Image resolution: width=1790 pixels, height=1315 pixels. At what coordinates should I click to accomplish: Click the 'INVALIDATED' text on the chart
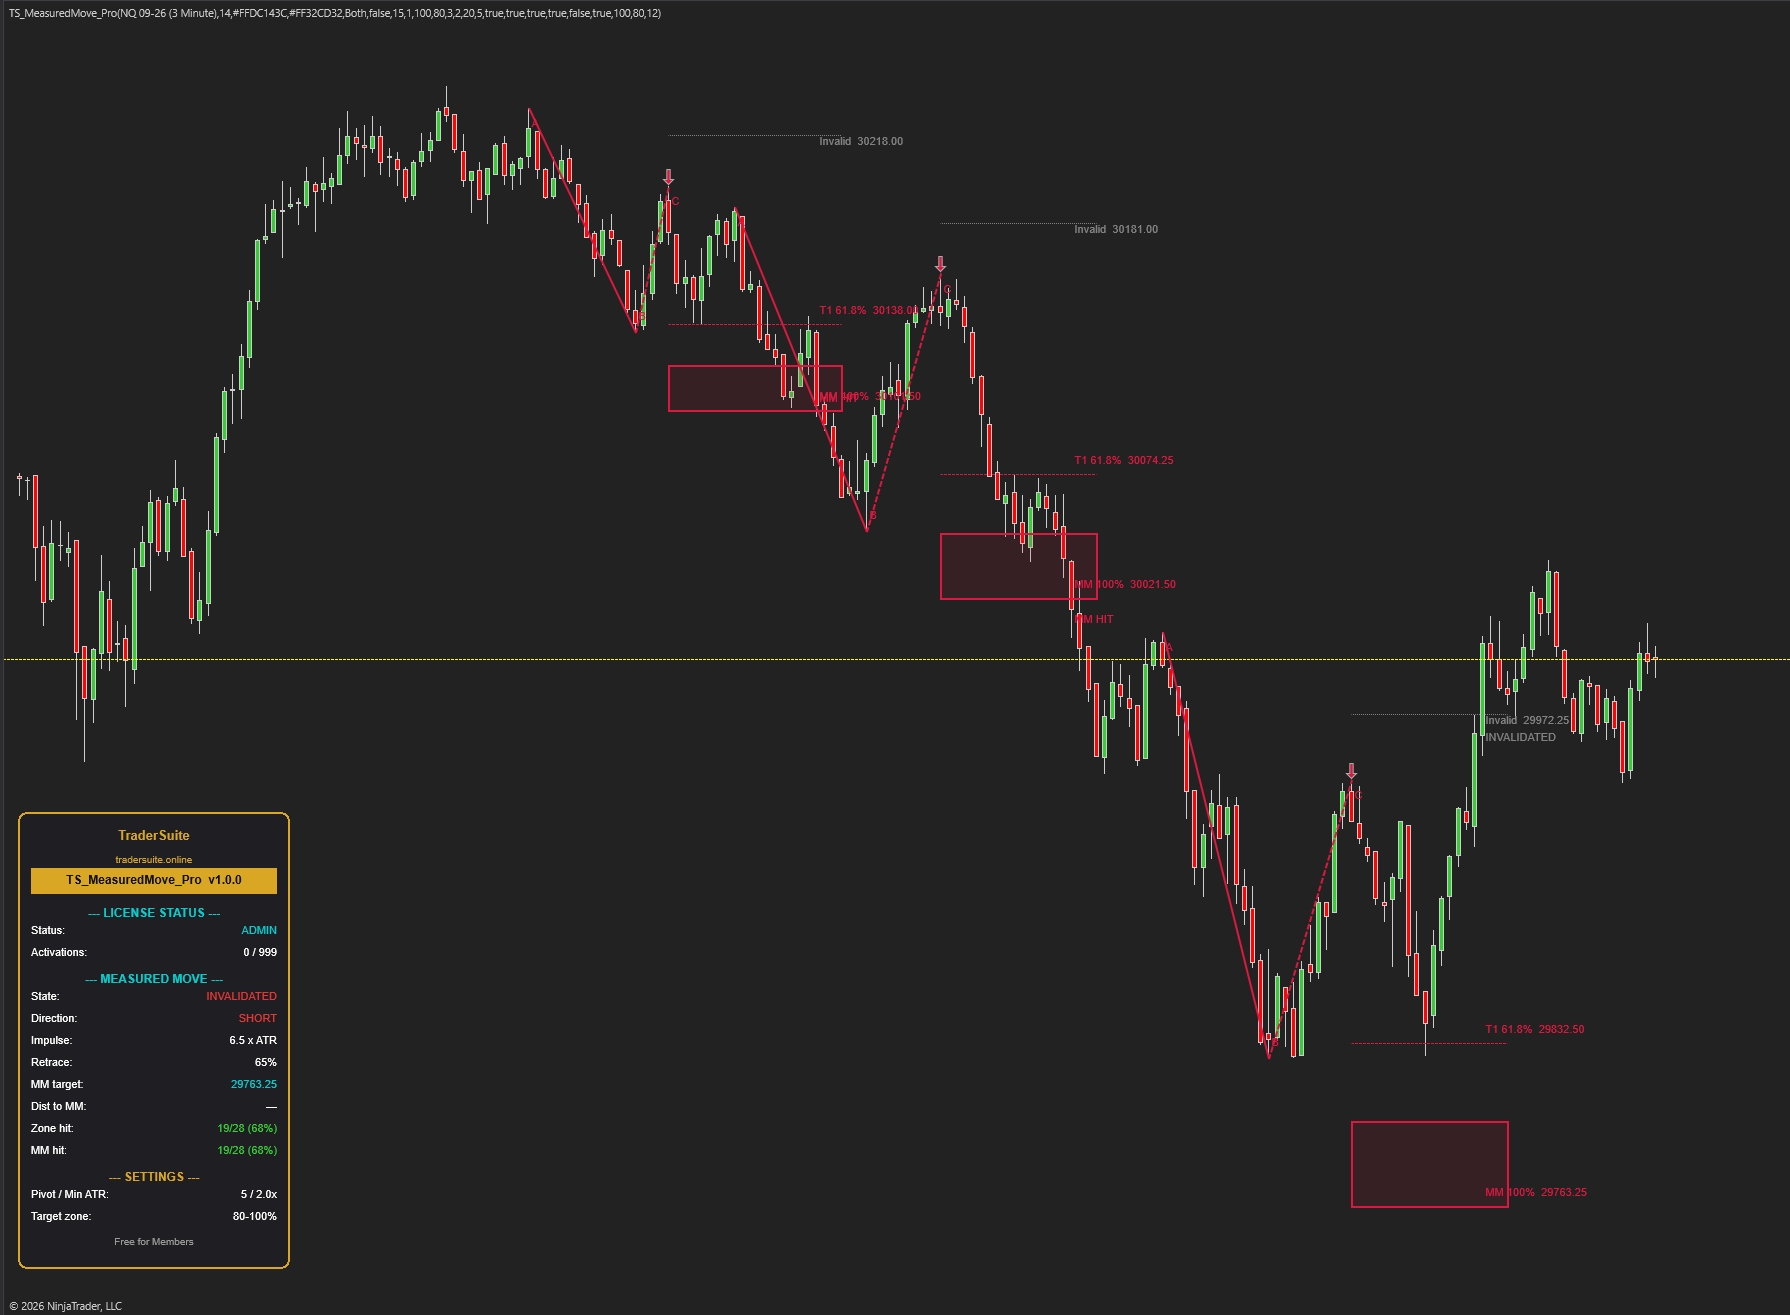1520,737
